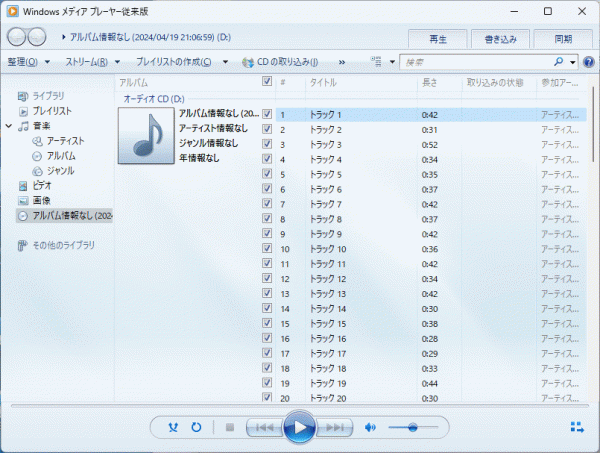
Task: Click CD の取り込み(I) button
Action: click(280, 62)
